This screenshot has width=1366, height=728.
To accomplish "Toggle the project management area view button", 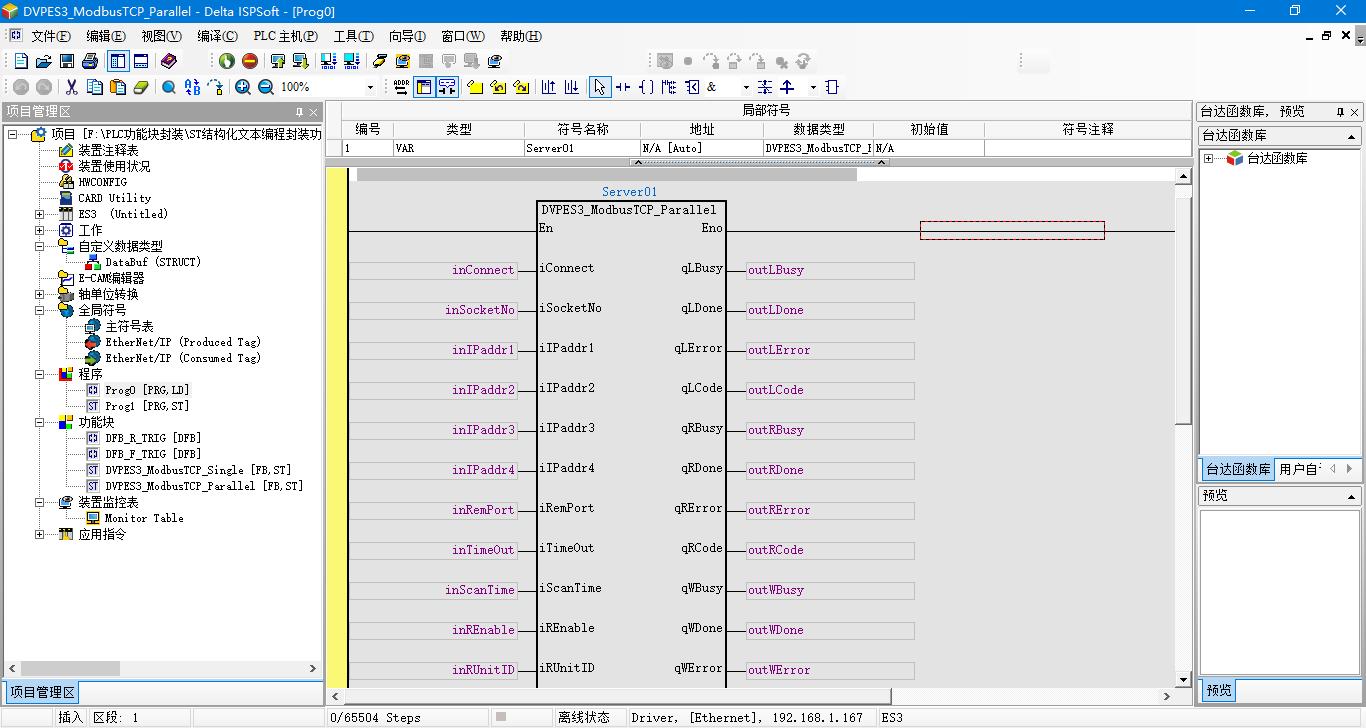I will click(118, 62).
